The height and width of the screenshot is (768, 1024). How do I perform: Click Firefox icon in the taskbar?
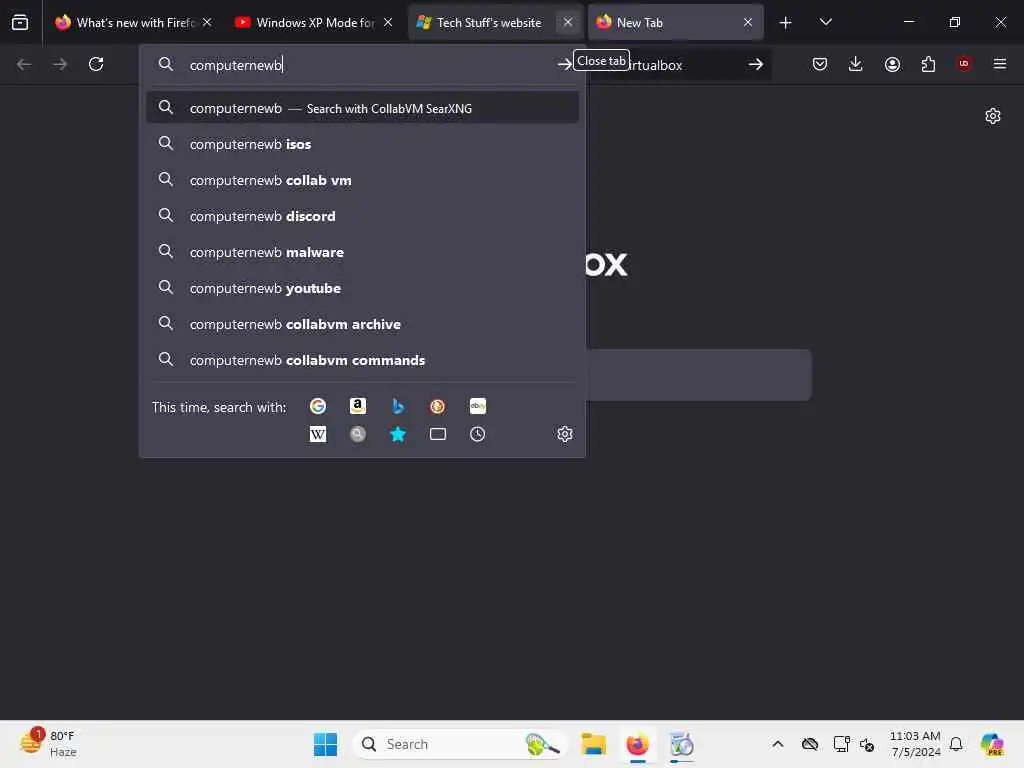[x=637, y=744]
